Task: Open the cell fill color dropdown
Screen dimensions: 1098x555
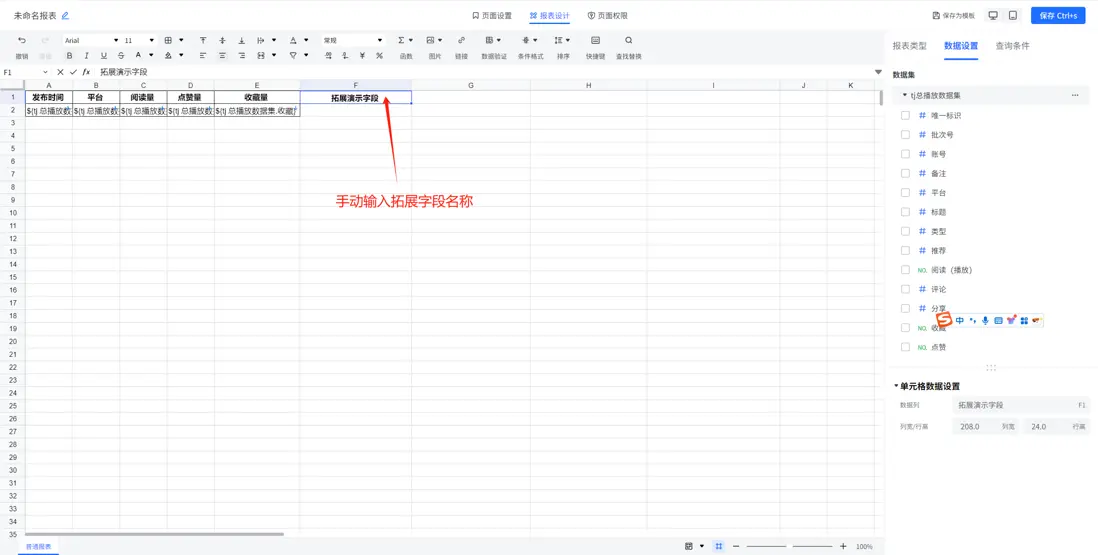Action: (x=181, y=56)
